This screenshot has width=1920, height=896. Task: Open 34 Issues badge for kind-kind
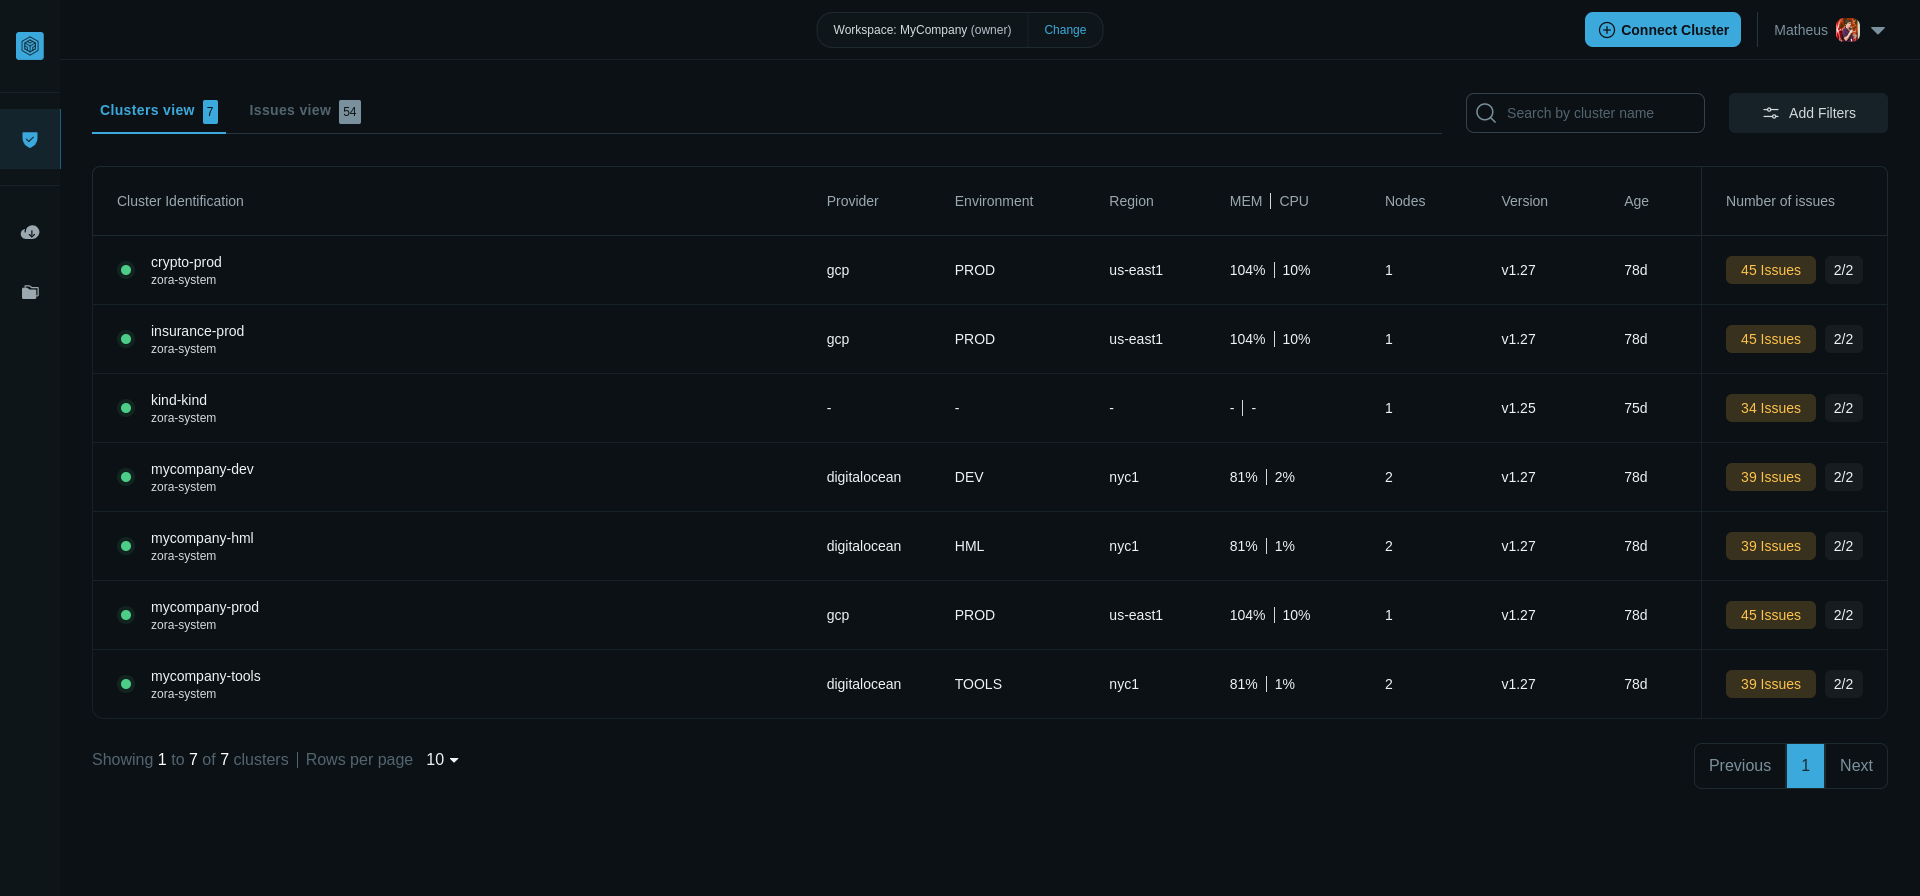(1771, 408)
